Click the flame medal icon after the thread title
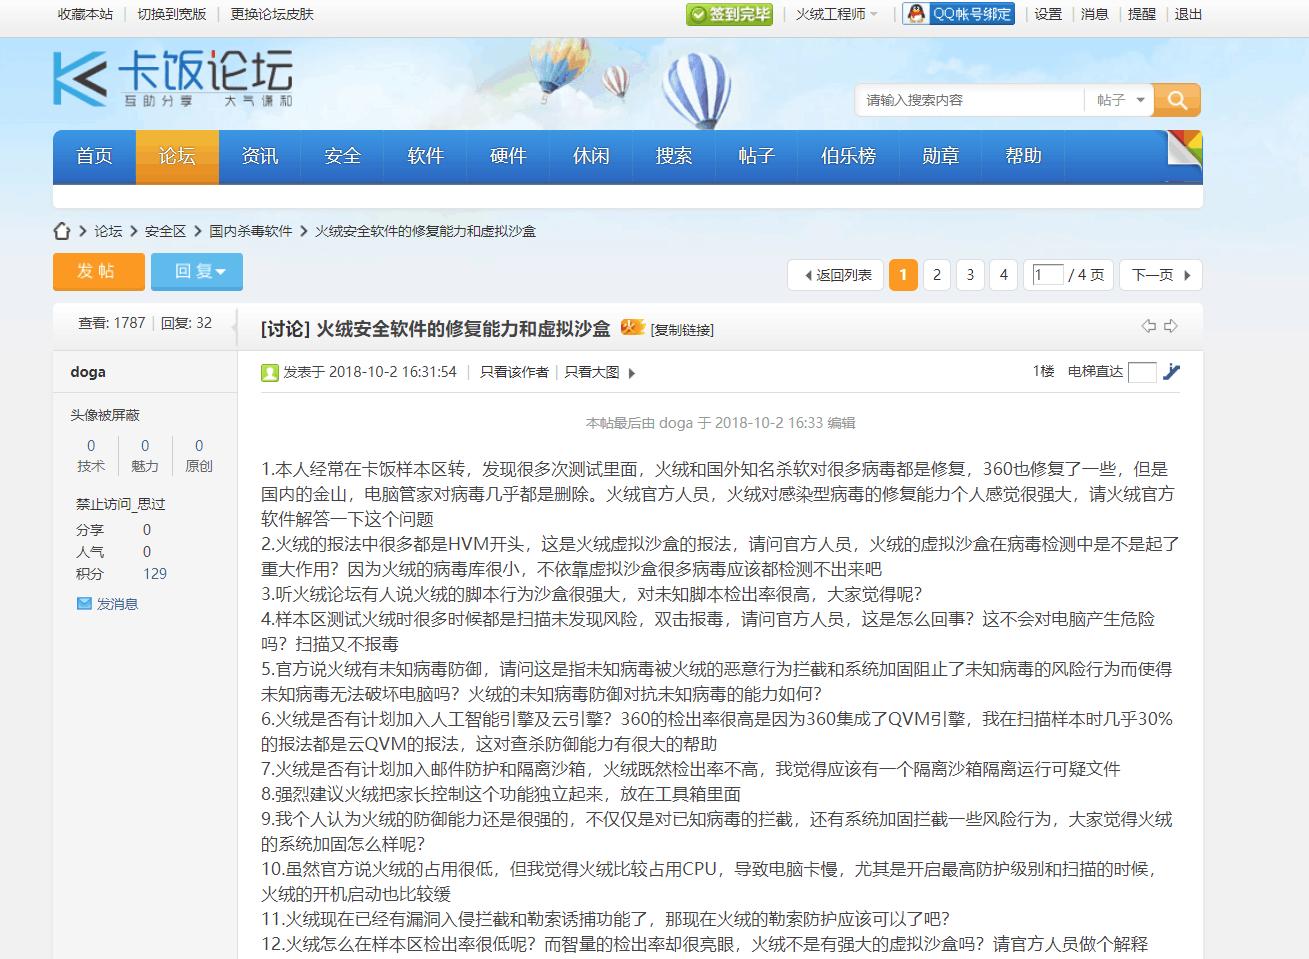Viewport: 1309px width, 959px height. tap(630, 327)
